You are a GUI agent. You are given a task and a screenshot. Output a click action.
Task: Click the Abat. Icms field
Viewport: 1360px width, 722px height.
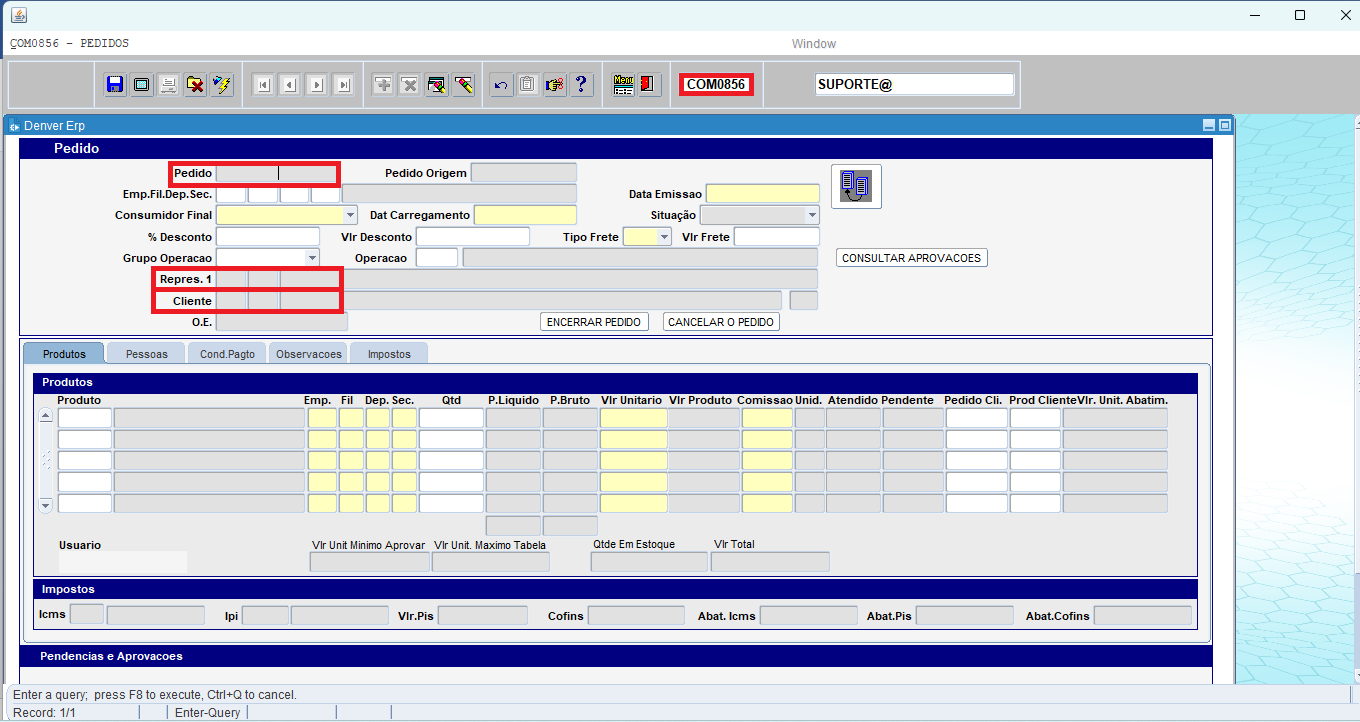click(x=809, y=616)
